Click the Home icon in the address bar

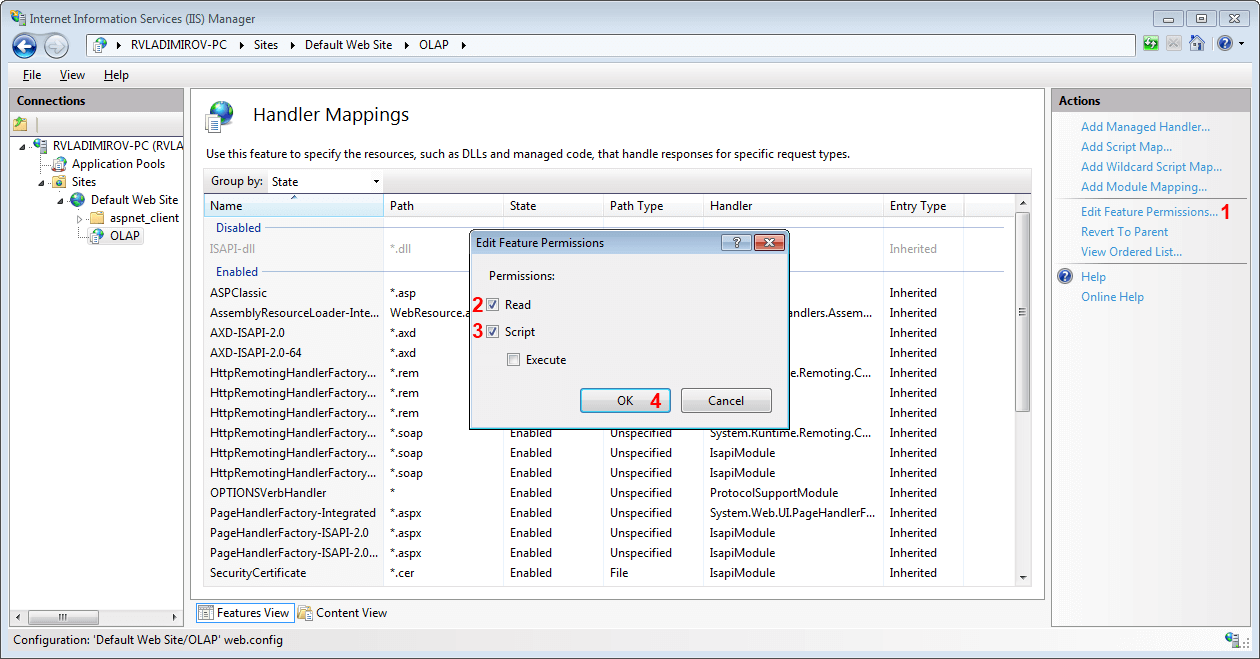(1196, 44)
